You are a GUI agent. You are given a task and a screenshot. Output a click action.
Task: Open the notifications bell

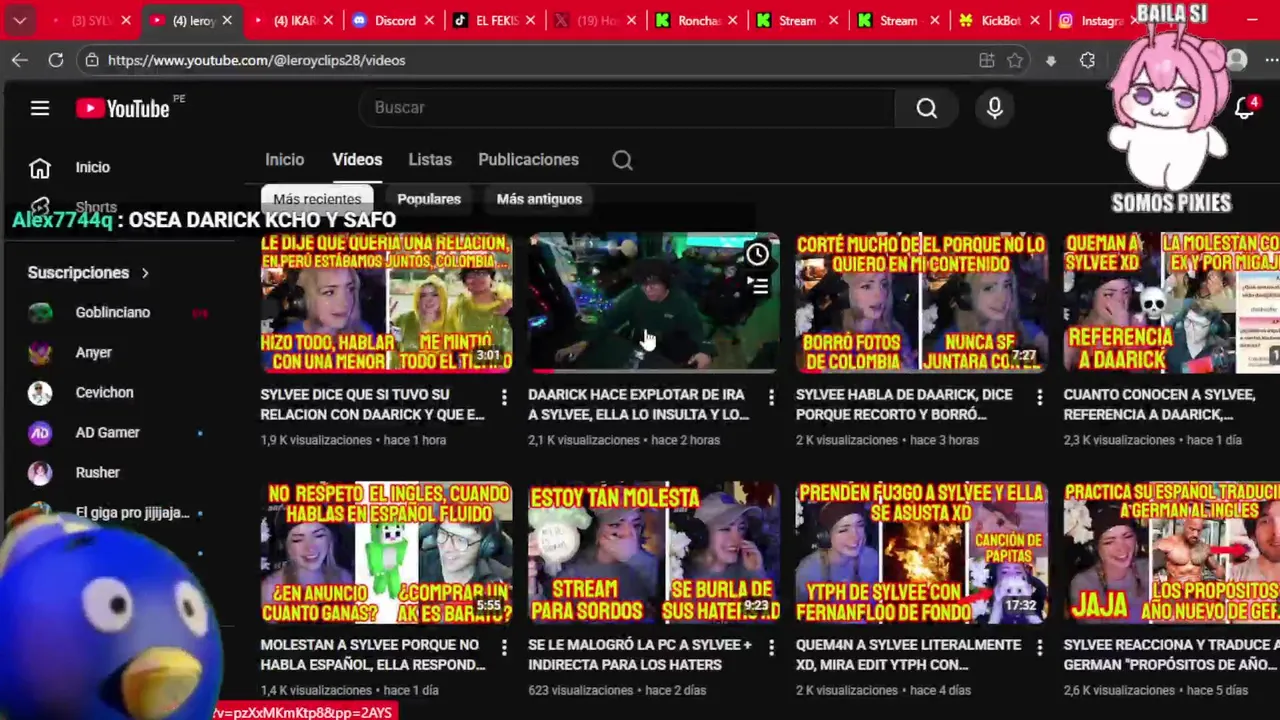[x=1244, y=108]
